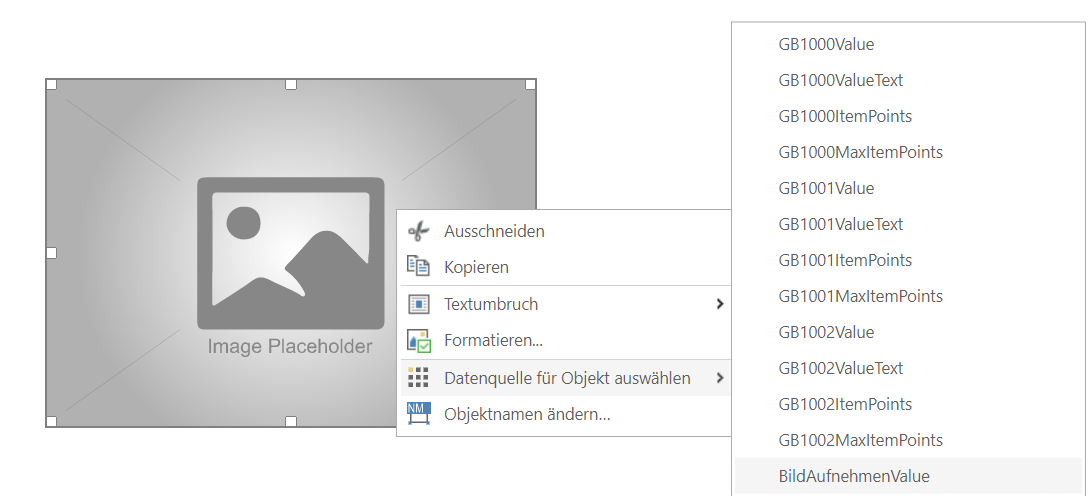Click the Textumbruch text wrap icon

pos(418,304)
